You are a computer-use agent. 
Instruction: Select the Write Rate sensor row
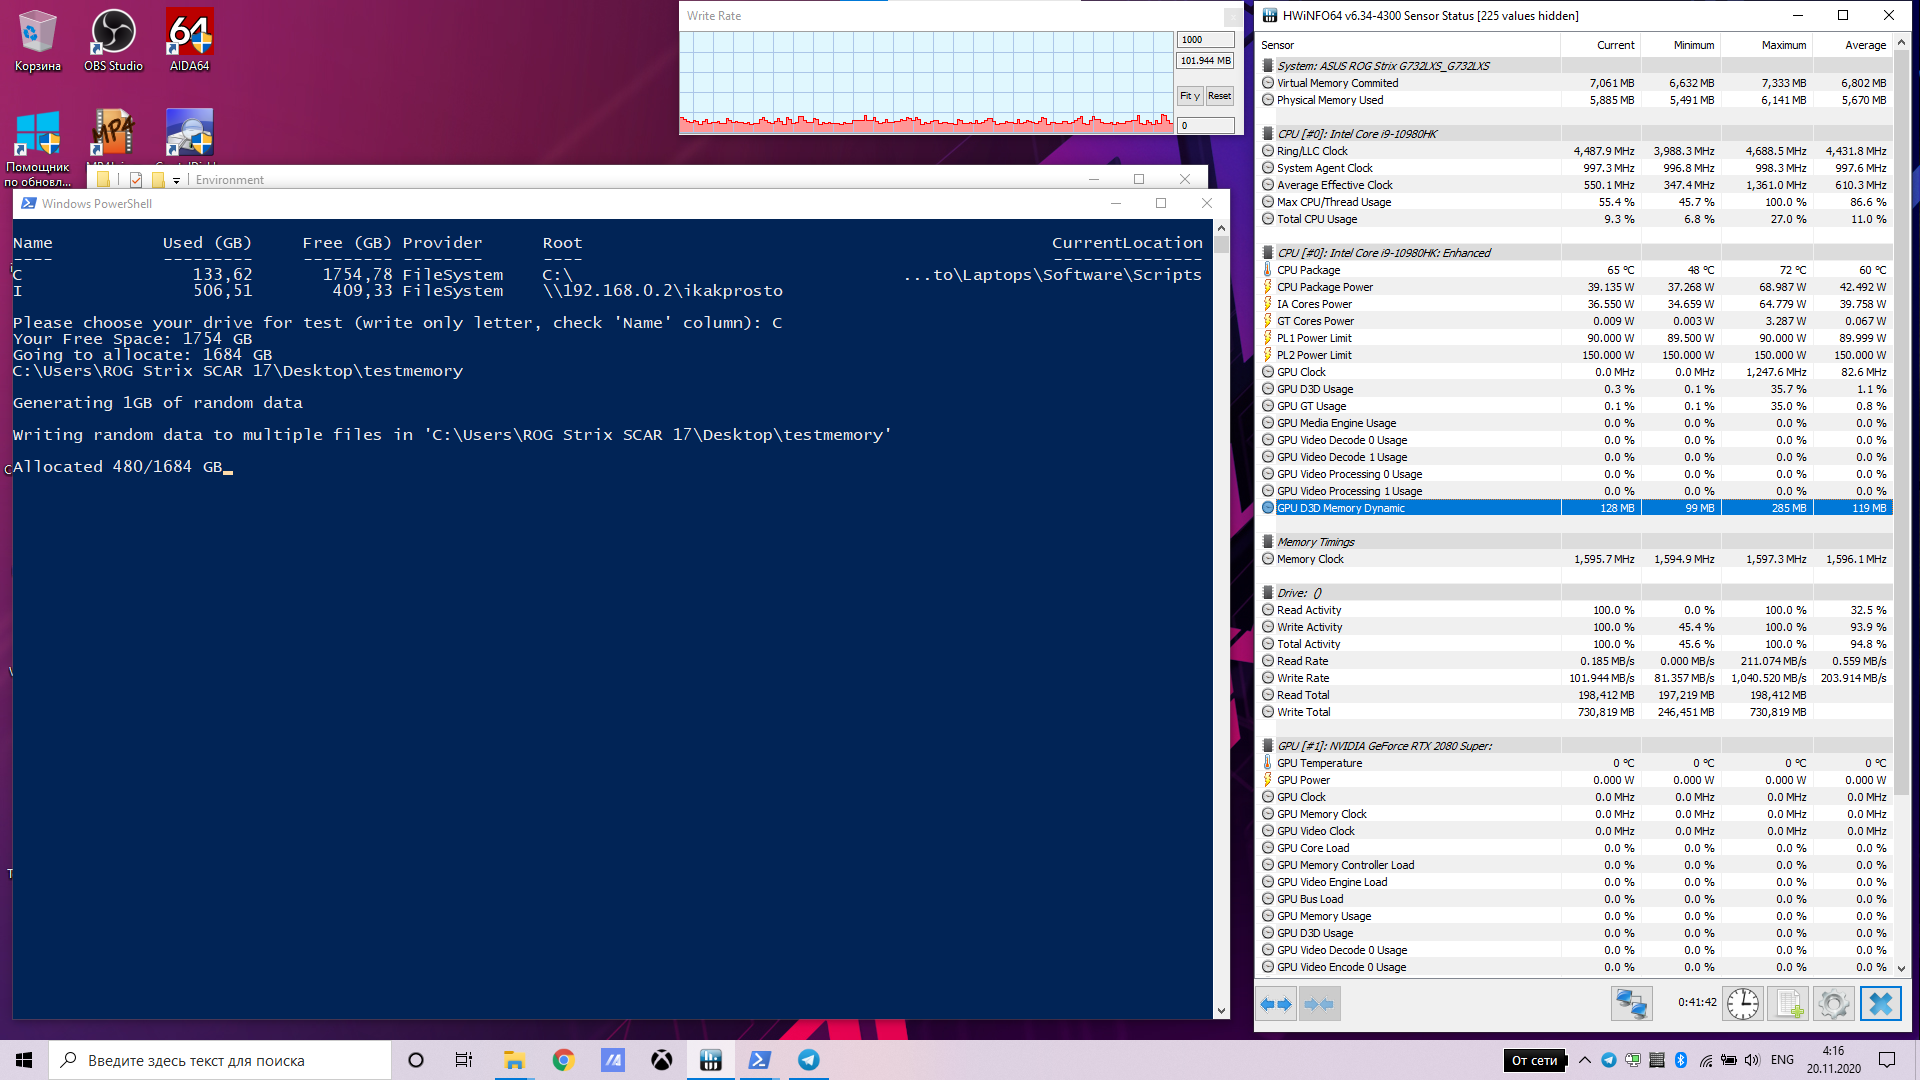click(1574, 678)
